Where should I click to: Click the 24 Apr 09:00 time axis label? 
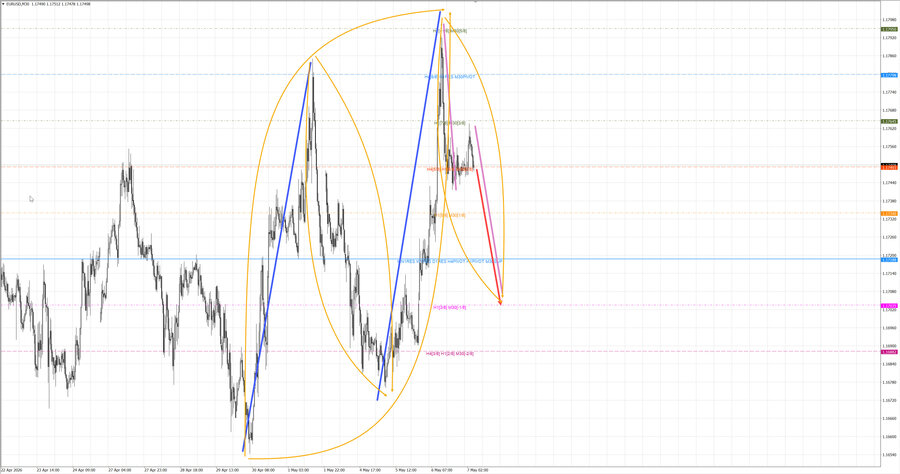tap(84, 470)
